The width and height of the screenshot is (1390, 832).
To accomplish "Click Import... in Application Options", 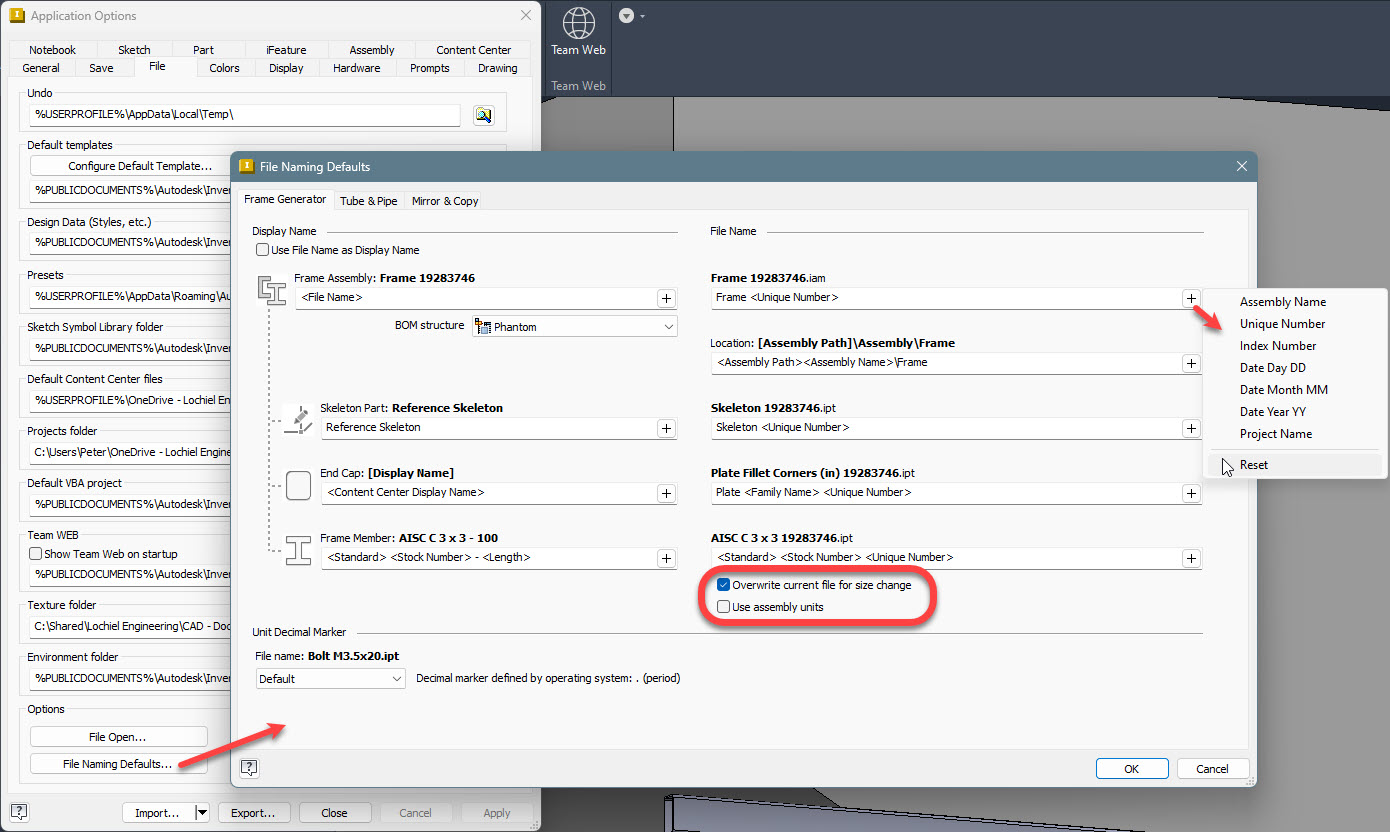I will [x=157, y=813].
